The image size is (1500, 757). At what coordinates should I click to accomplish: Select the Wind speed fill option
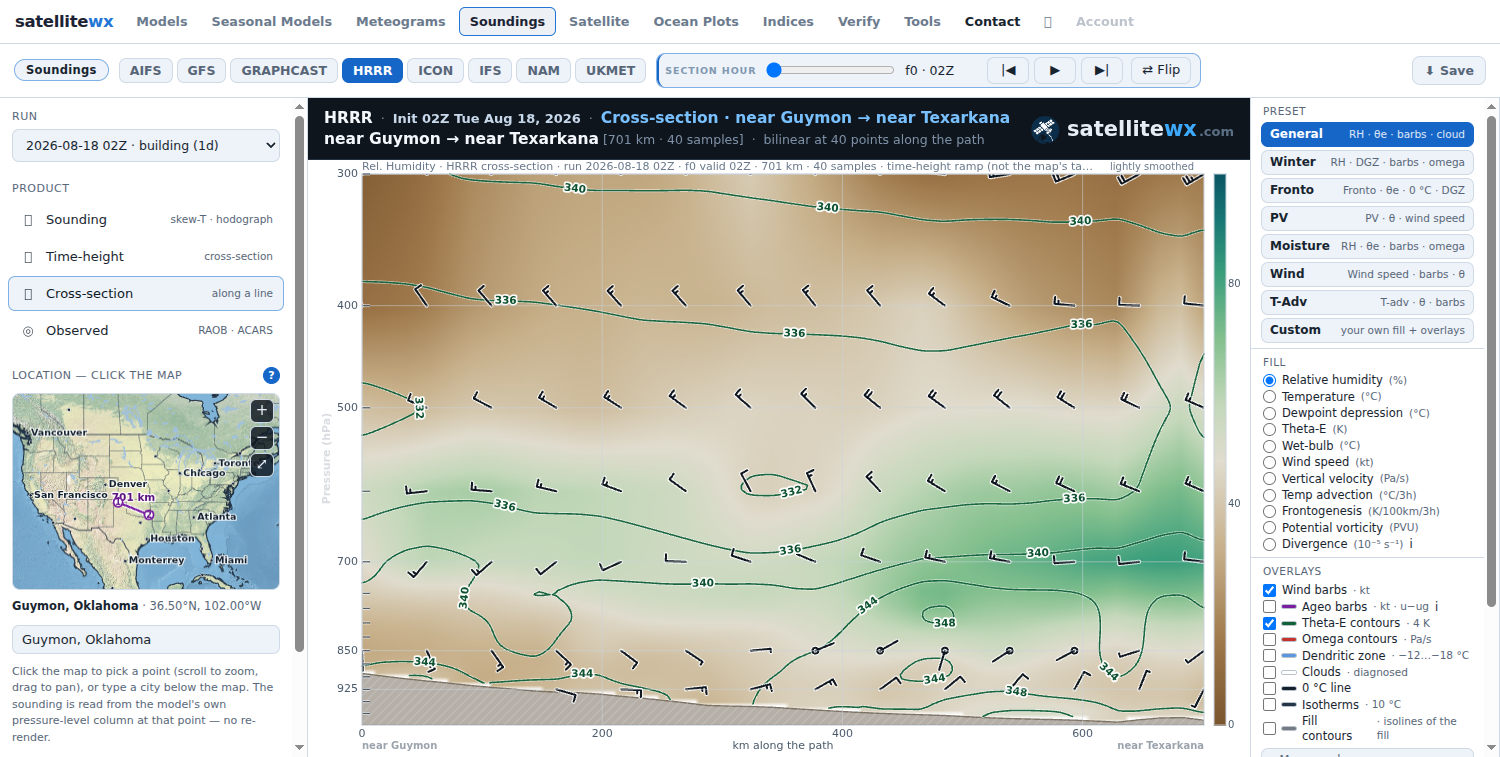[1270, 462]
